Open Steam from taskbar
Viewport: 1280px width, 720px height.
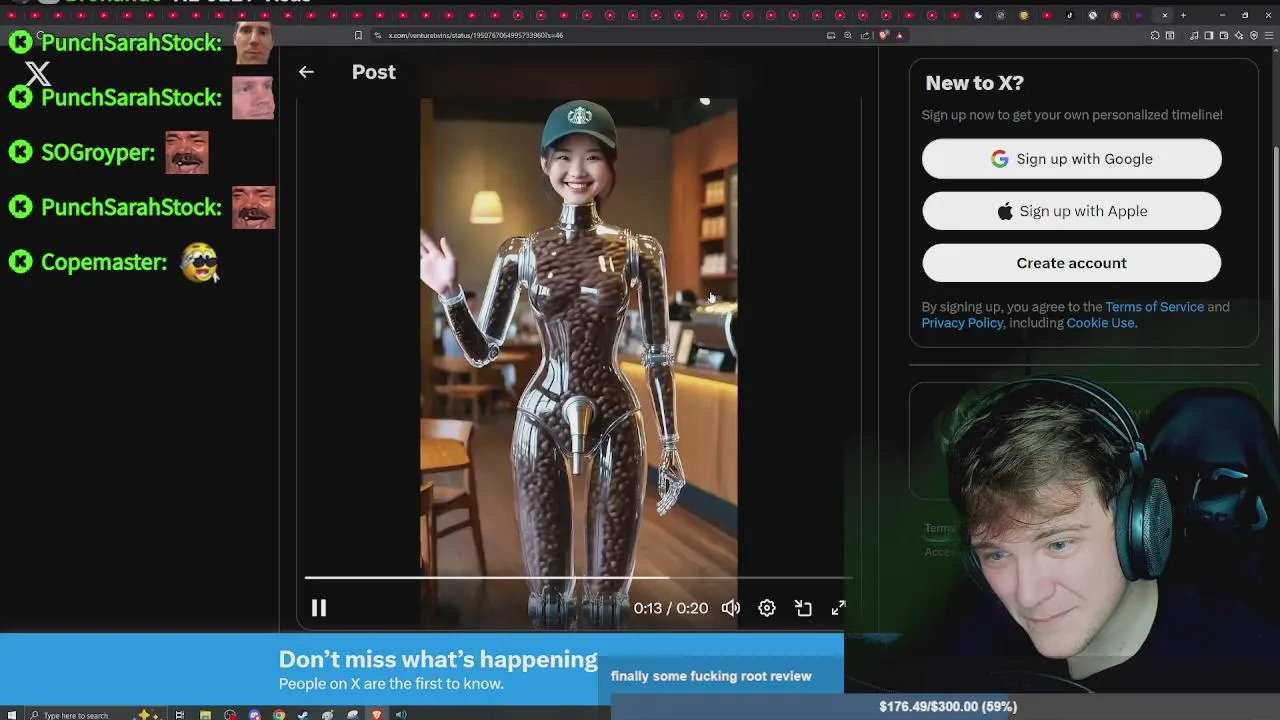point(303,714)
